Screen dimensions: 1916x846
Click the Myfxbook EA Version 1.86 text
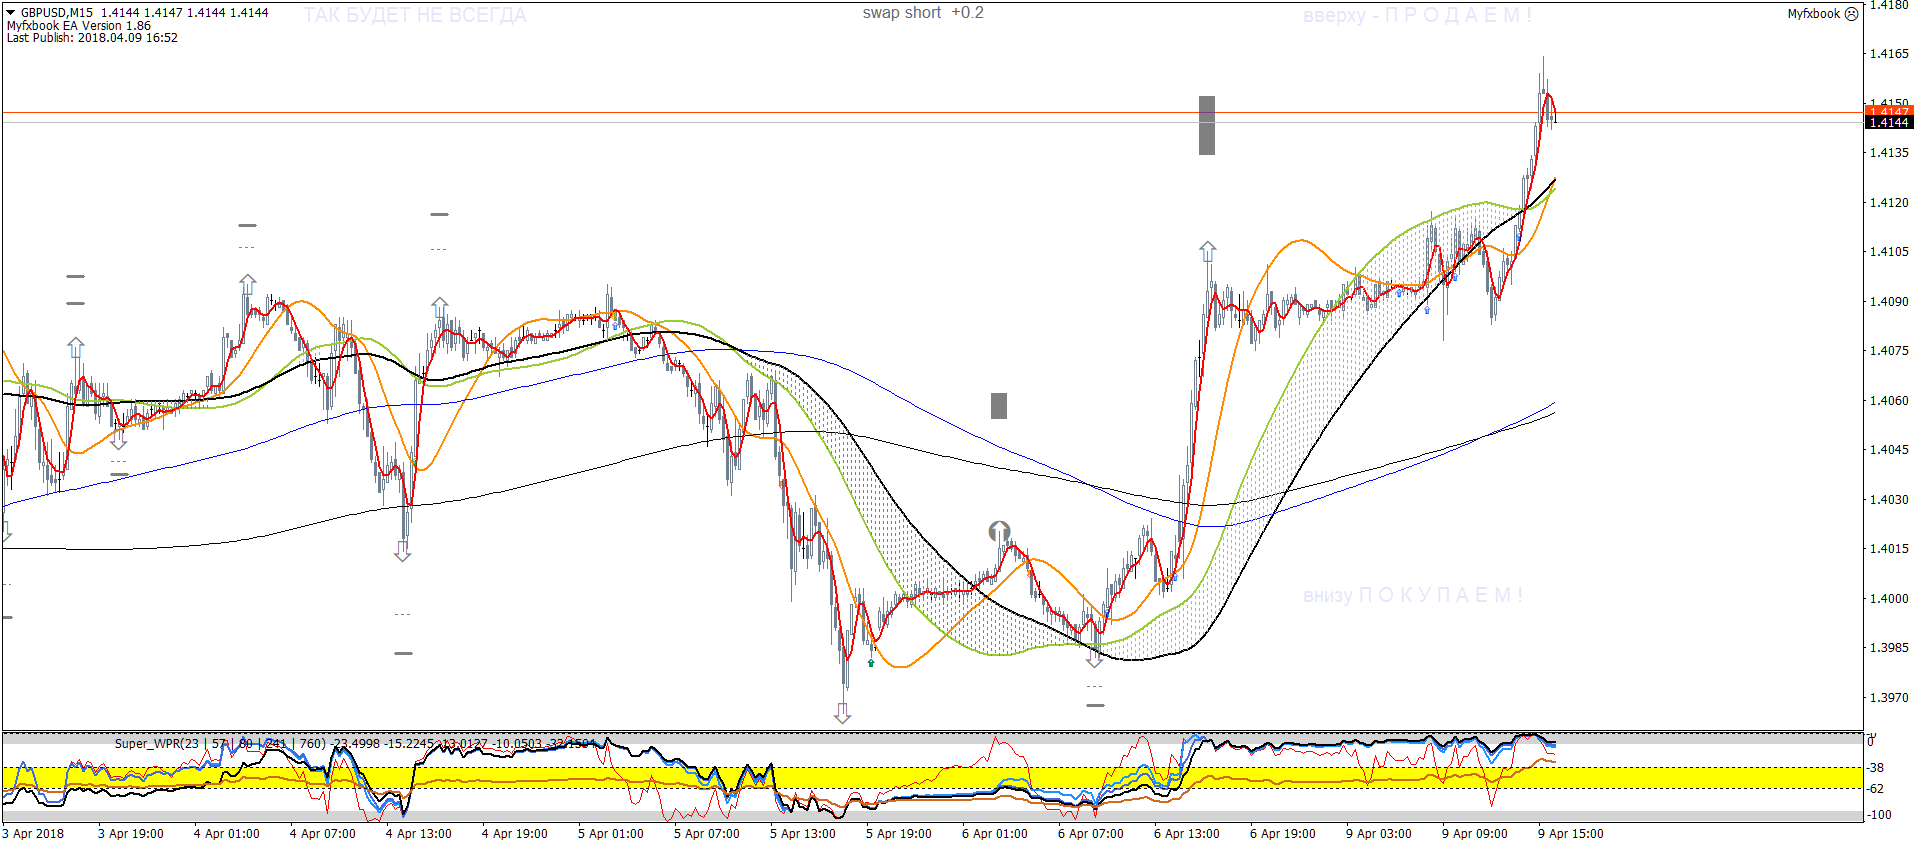pyautogui.click(x=79, y=26)
